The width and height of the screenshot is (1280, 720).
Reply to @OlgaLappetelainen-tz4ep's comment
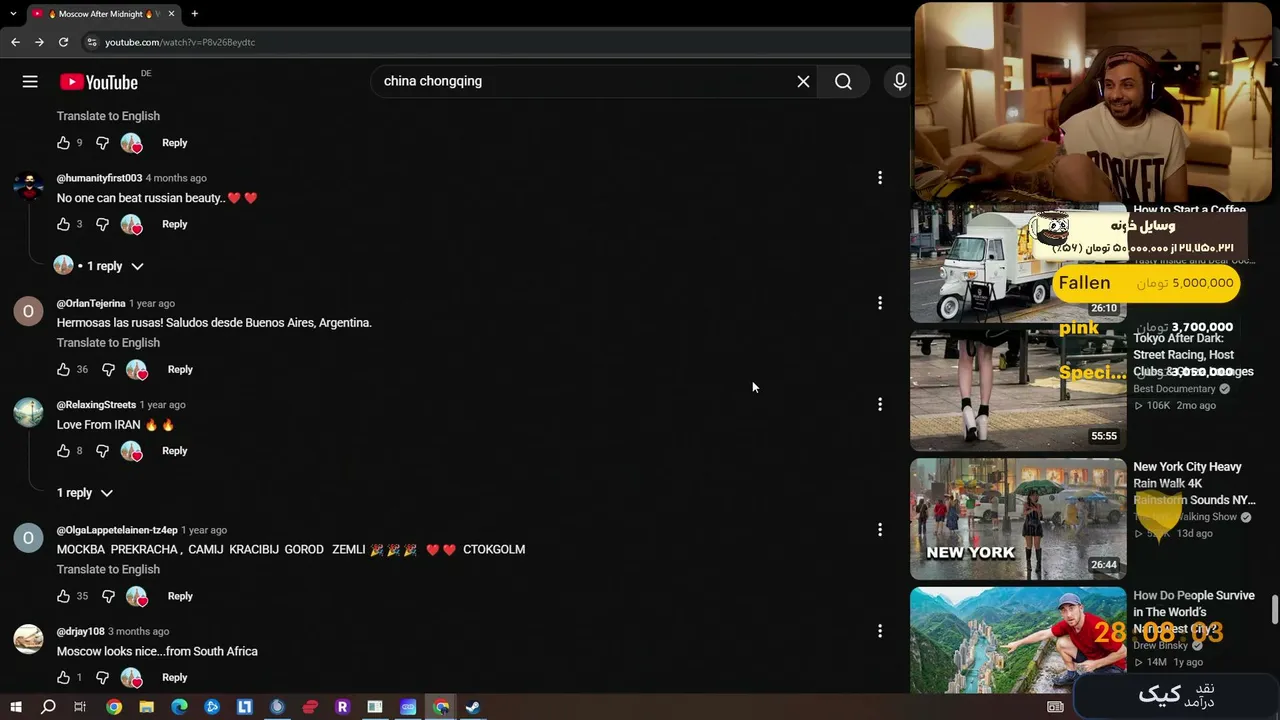pos(180,596)
